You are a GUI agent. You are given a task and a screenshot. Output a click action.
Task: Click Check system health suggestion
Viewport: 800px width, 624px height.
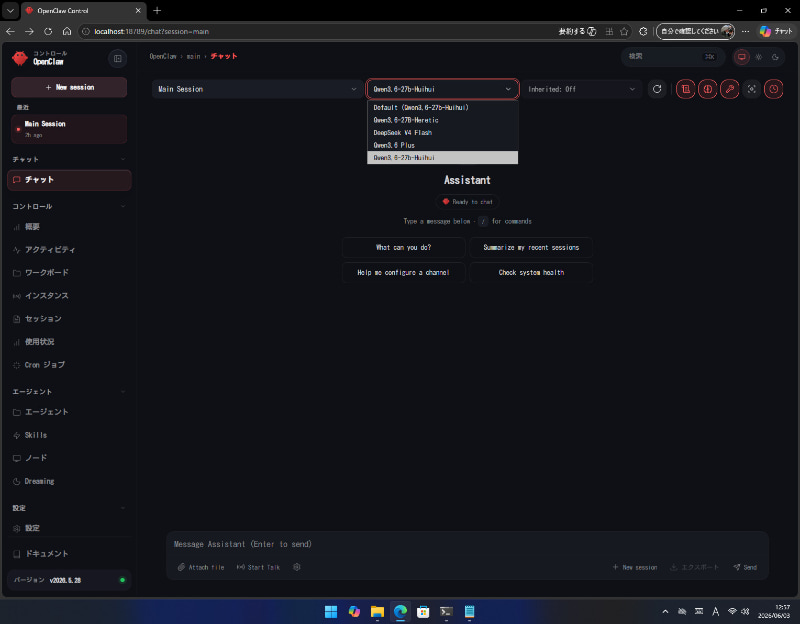(x=531, y=272)
